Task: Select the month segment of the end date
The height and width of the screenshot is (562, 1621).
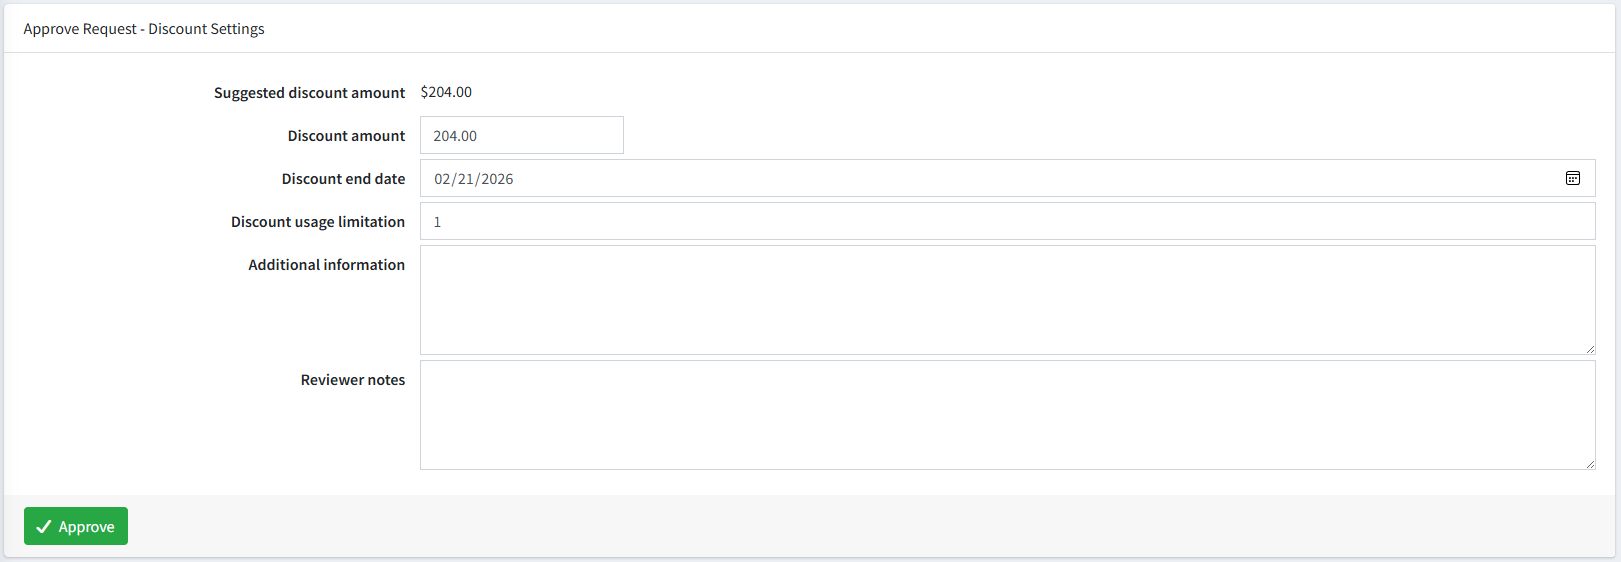Action: click(x=442, y=179)
